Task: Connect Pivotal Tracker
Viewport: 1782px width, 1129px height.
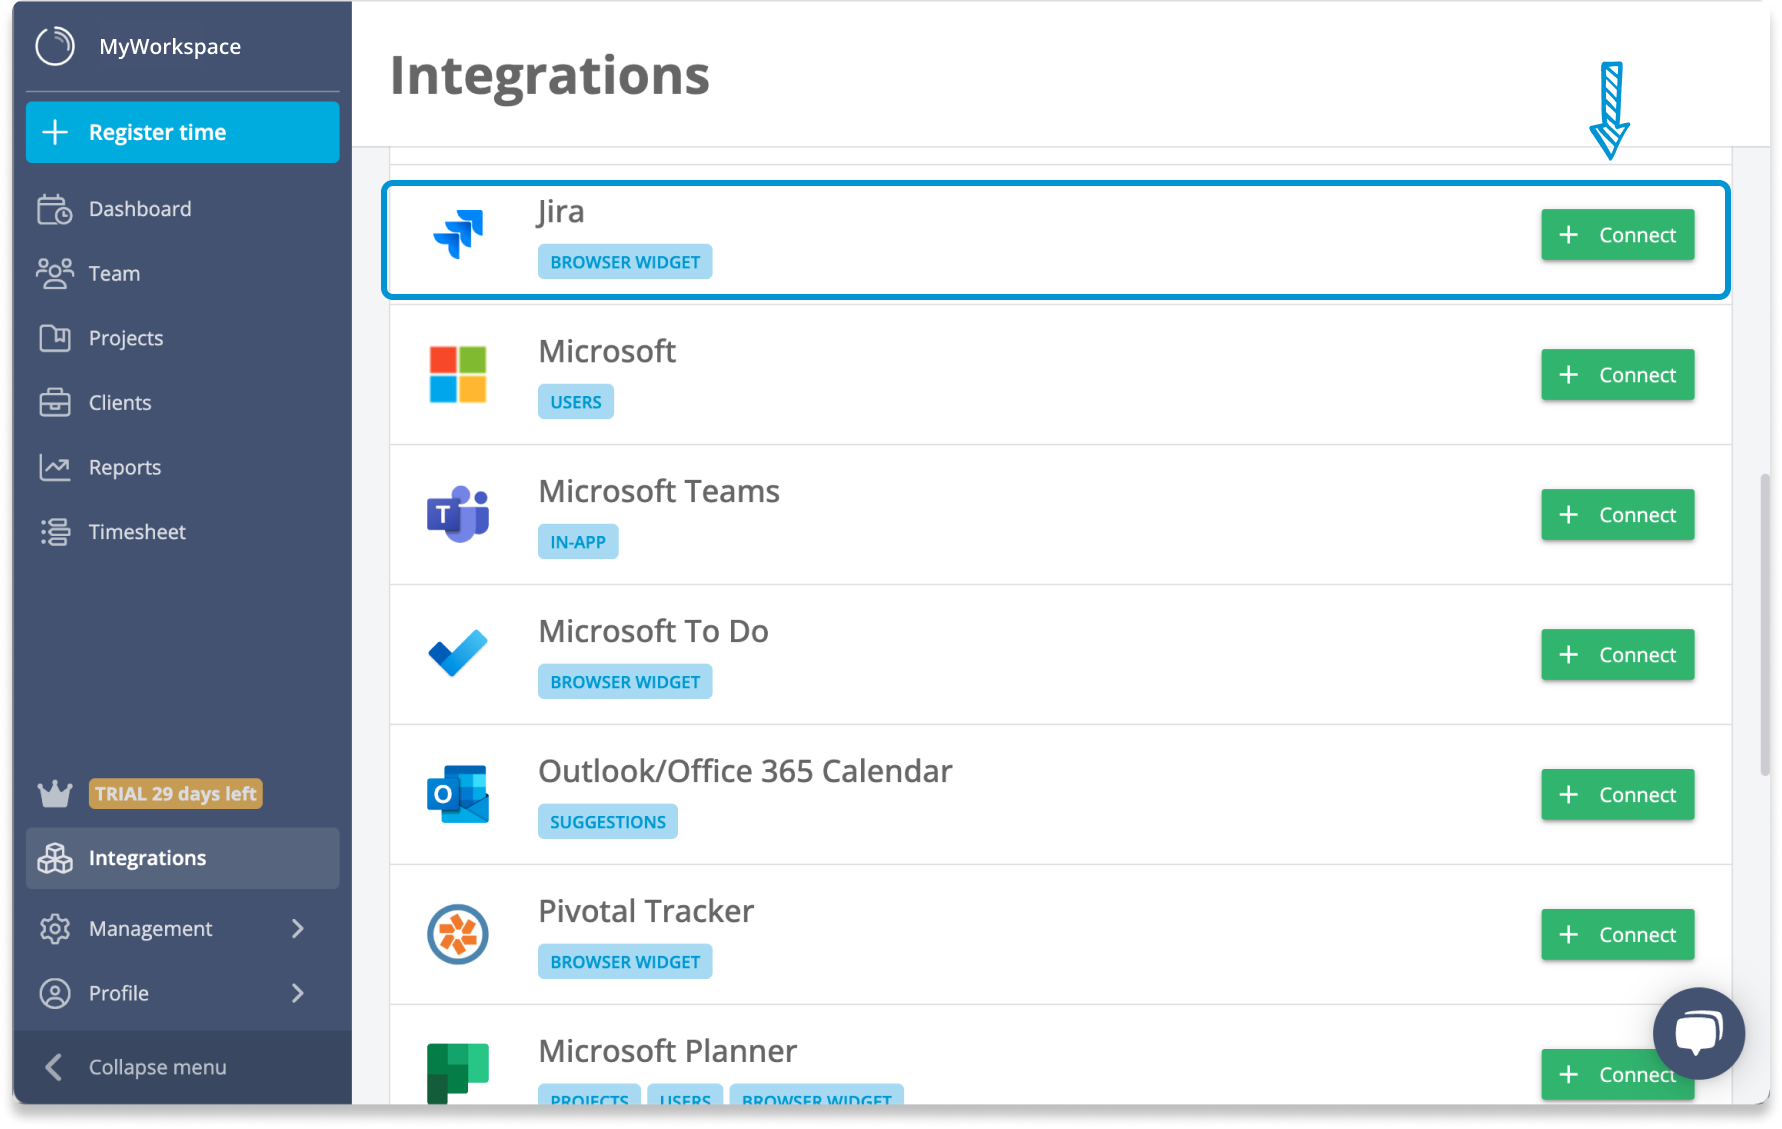Action: 1617,935
